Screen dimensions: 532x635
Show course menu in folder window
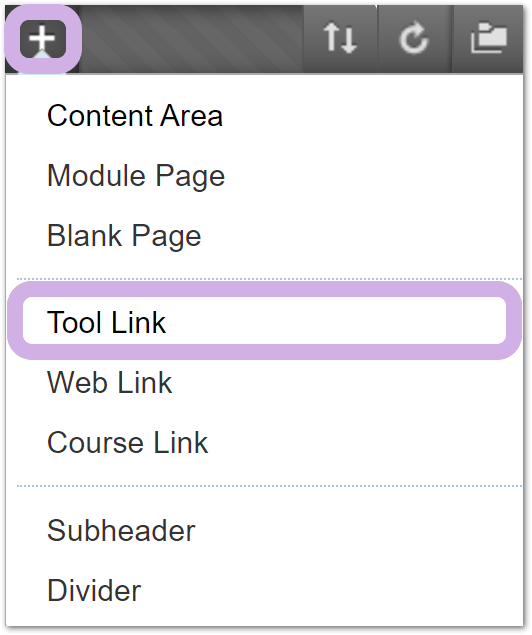coord(489,38)
